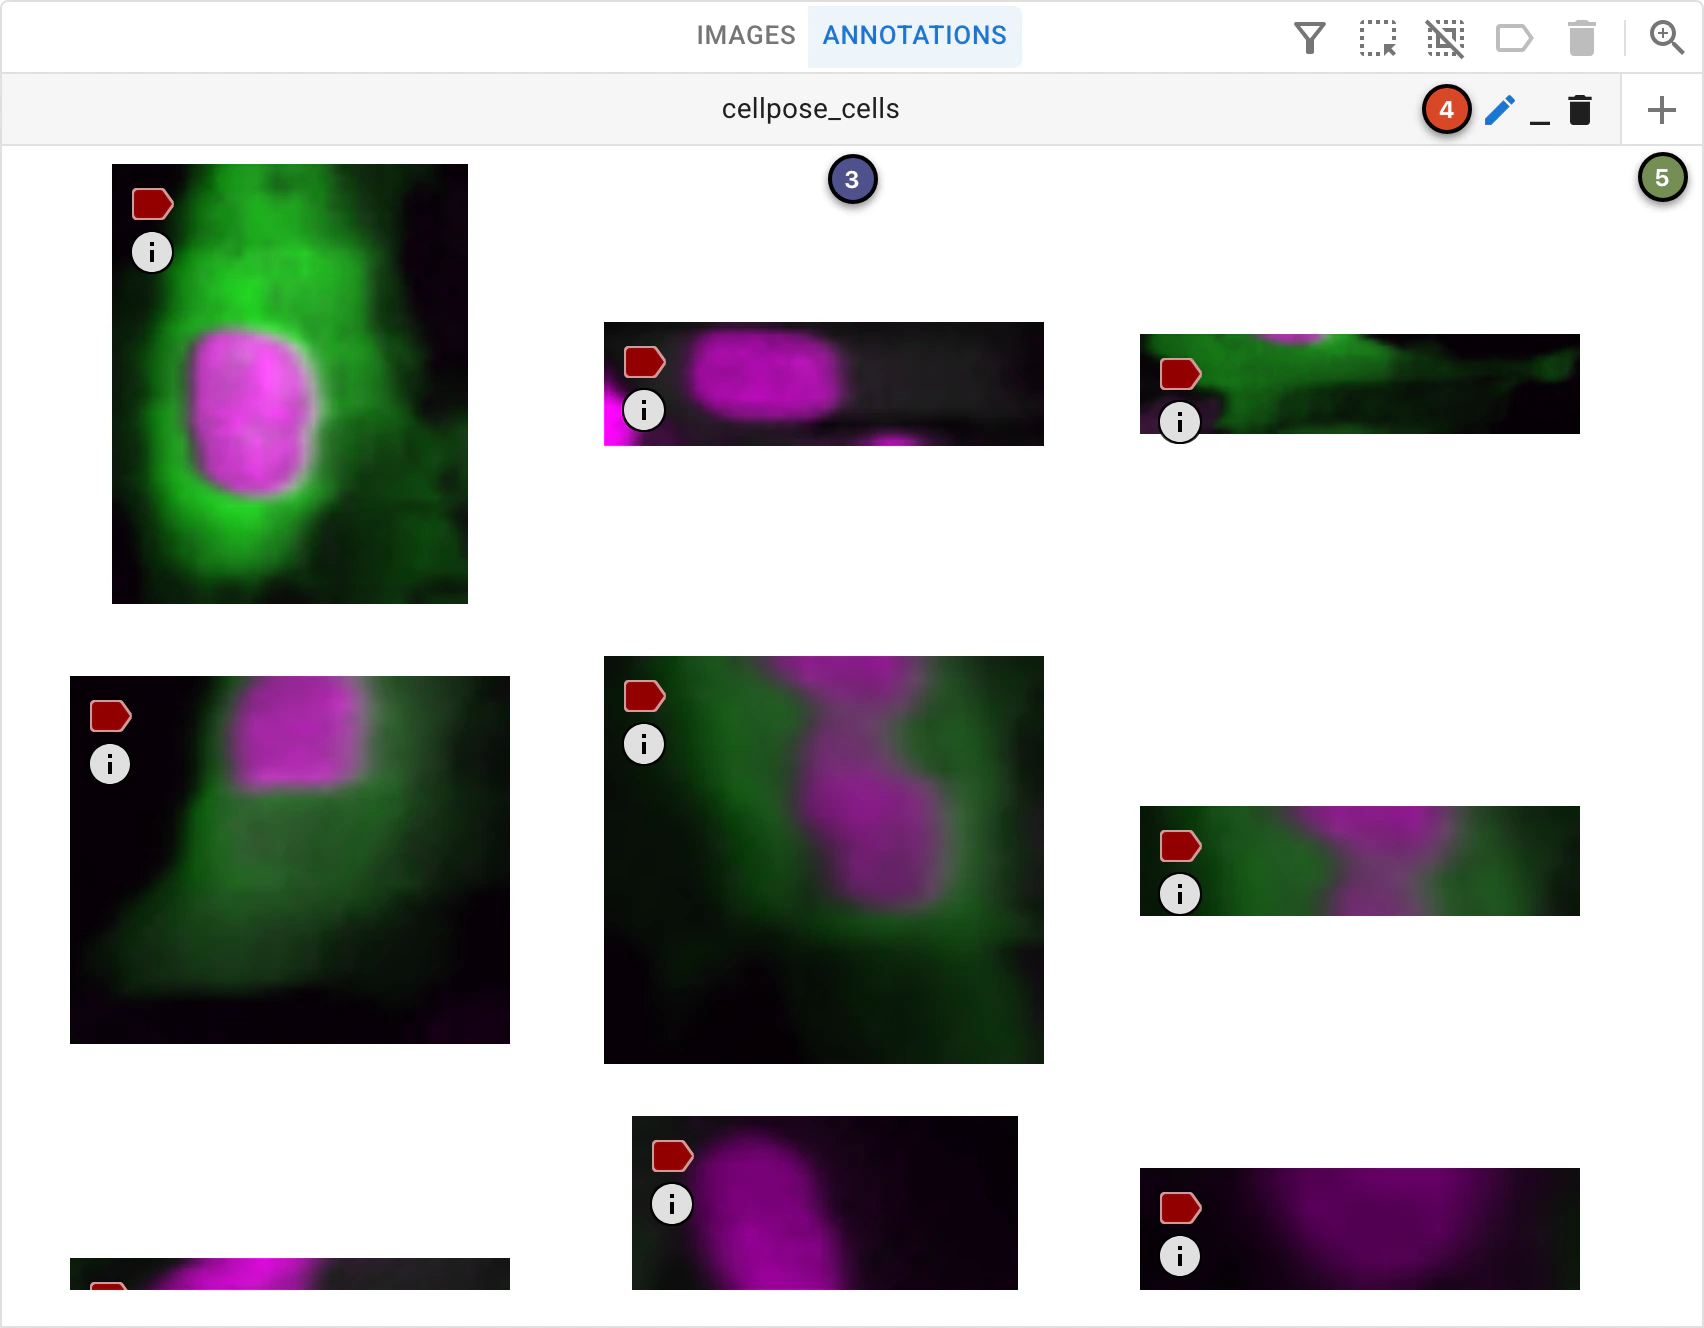Collapse the cellpose_cells category using minimize icon
Image resolution: width=1704 pixels, height=1328 pixels.
coord(1540,122)
